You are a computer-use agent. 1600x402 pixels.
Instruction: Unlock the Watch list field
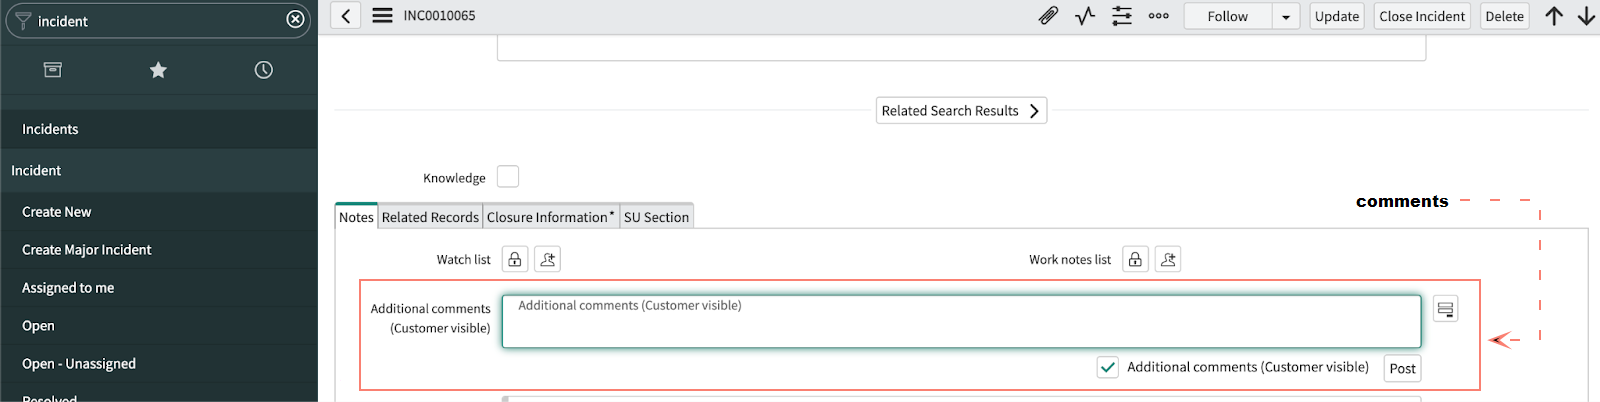point(514,260)
